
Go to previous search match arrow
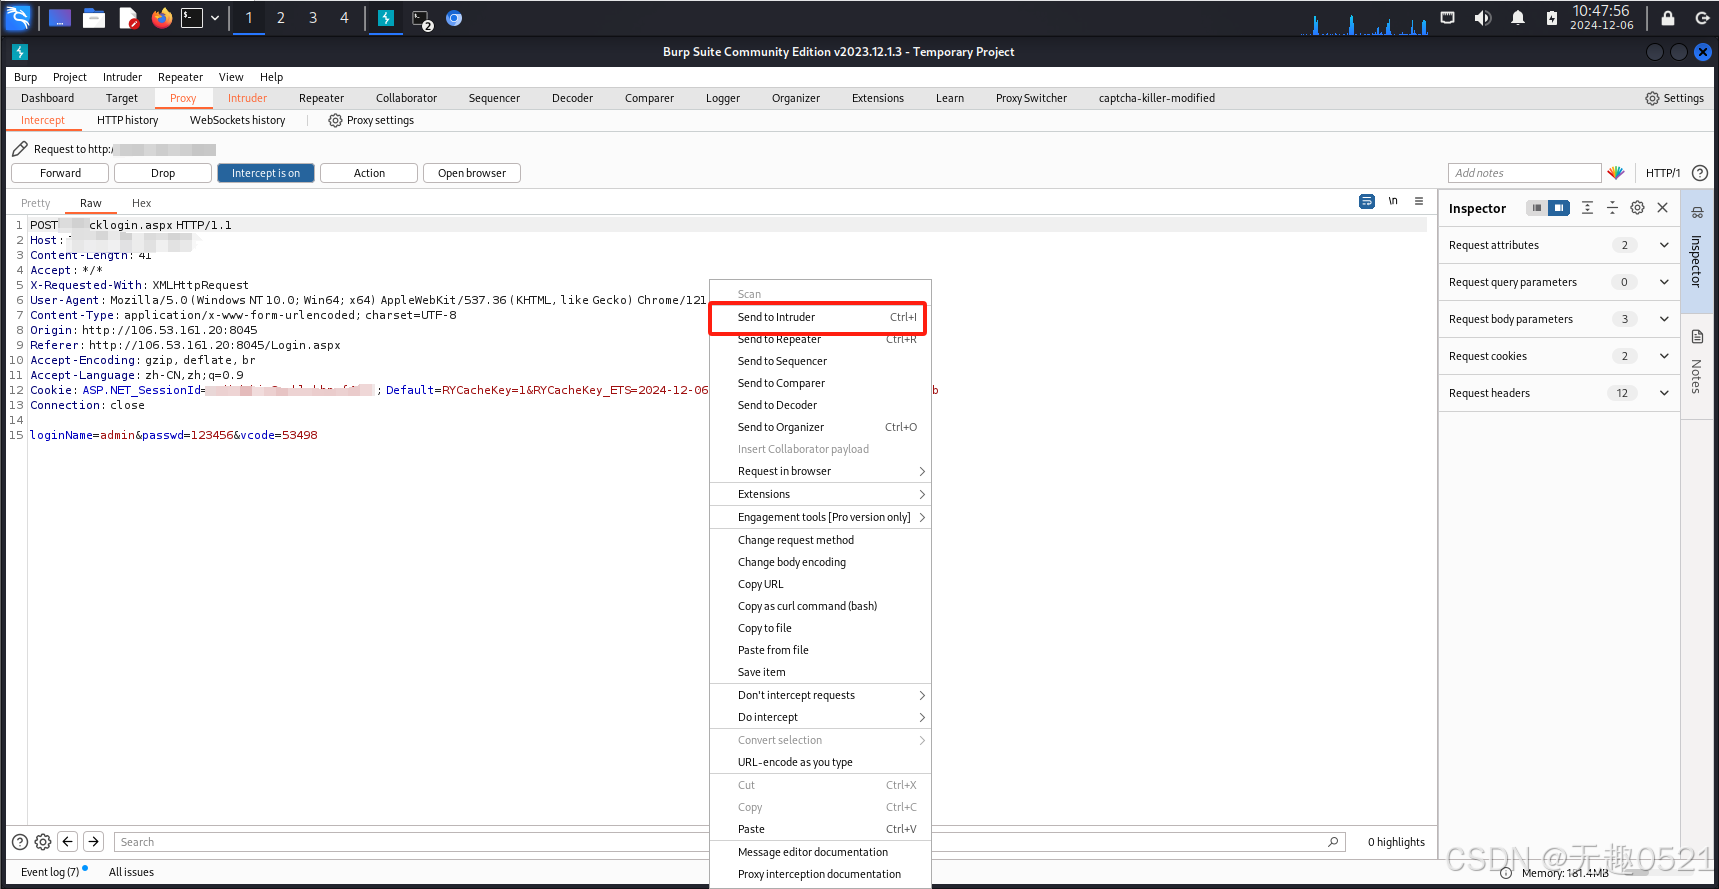(x=68, y=842)
